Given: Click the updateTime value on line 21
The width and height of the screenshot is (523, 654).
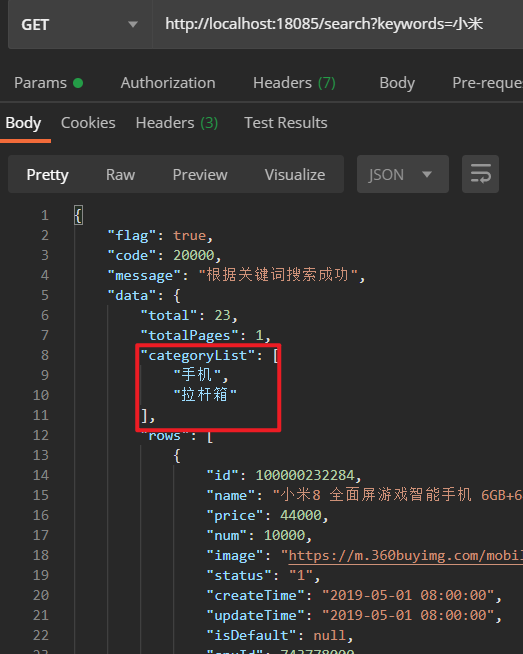Looking at the screenshot, I should point(408,615).
